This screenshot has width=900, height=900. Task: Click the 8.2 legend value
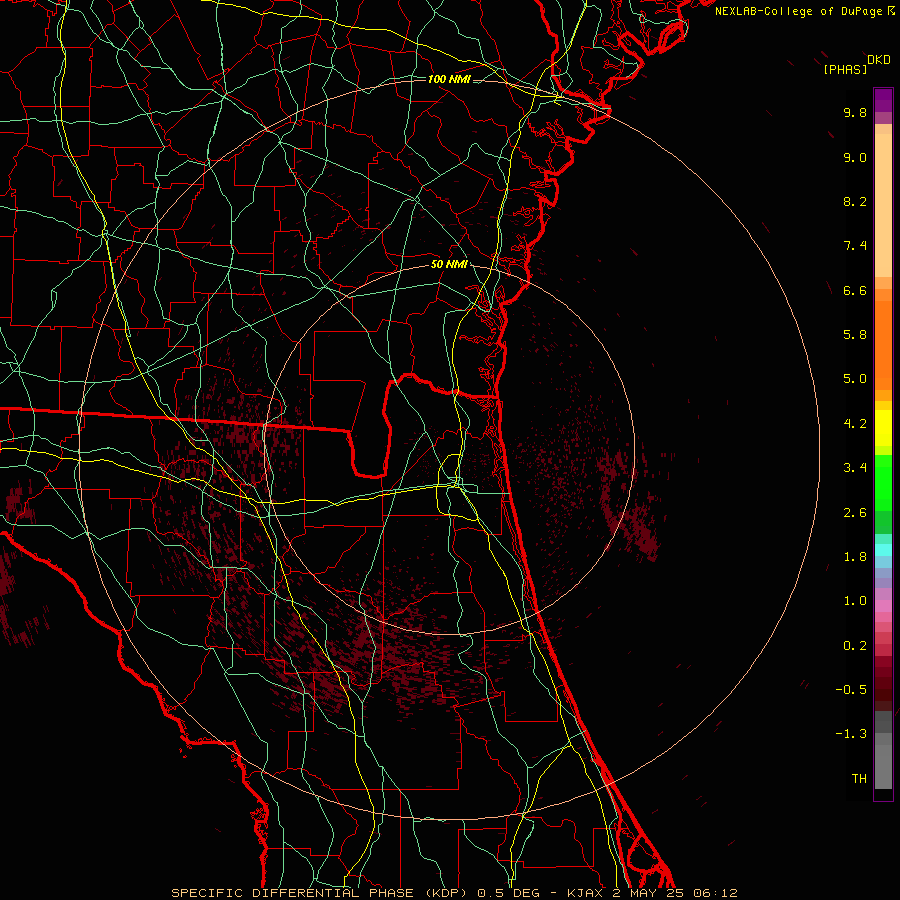[x=855, y=201]
